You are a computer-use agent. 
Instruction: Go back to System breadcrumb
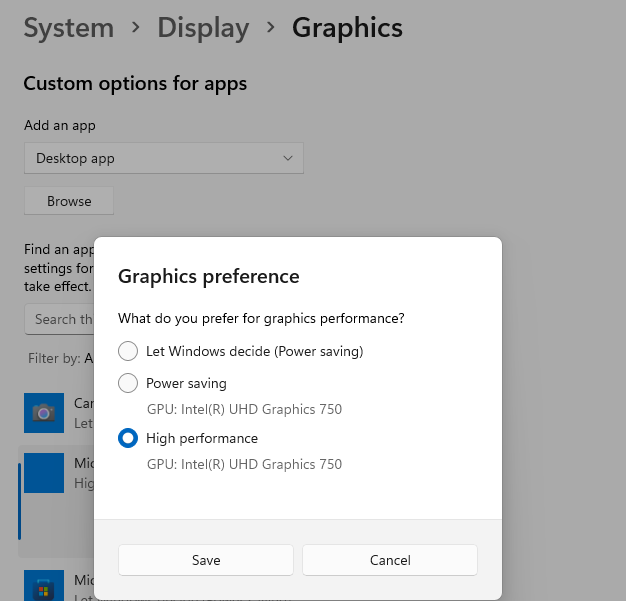coord(69,28)
